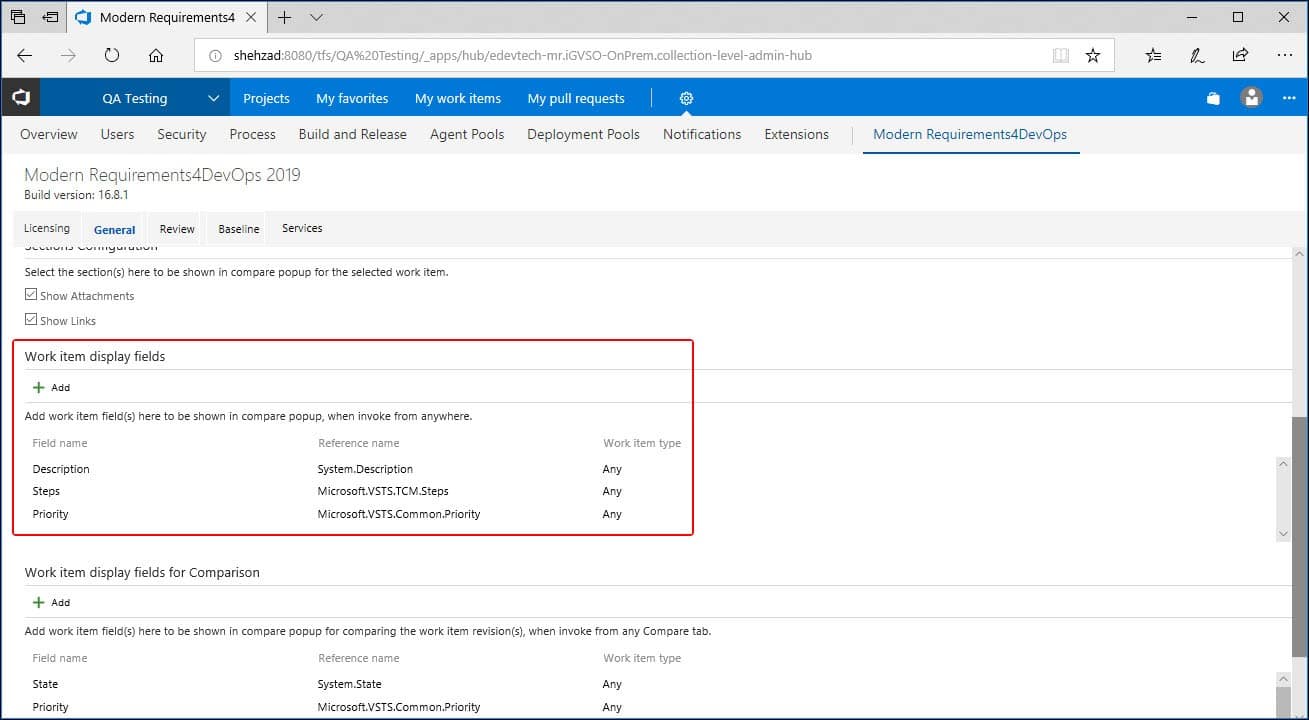Toggle the Show Attachments checkbox
1309x720 pixels.
[x=31, y=296]
